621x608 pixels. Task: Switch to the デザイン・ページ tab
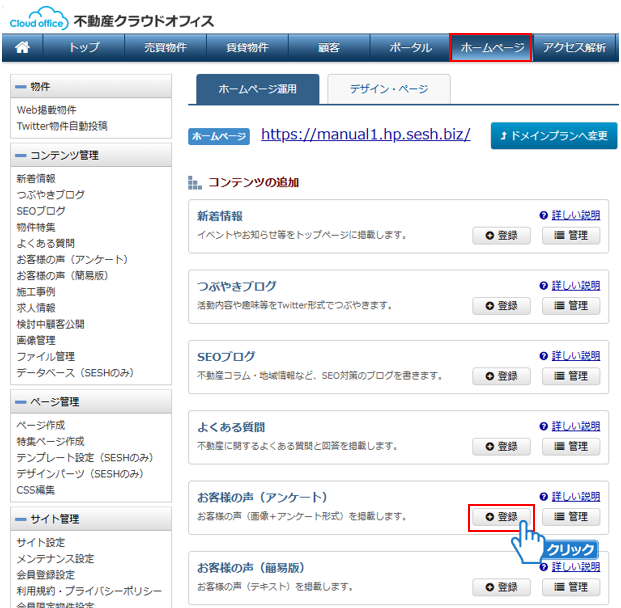point(389,89)
